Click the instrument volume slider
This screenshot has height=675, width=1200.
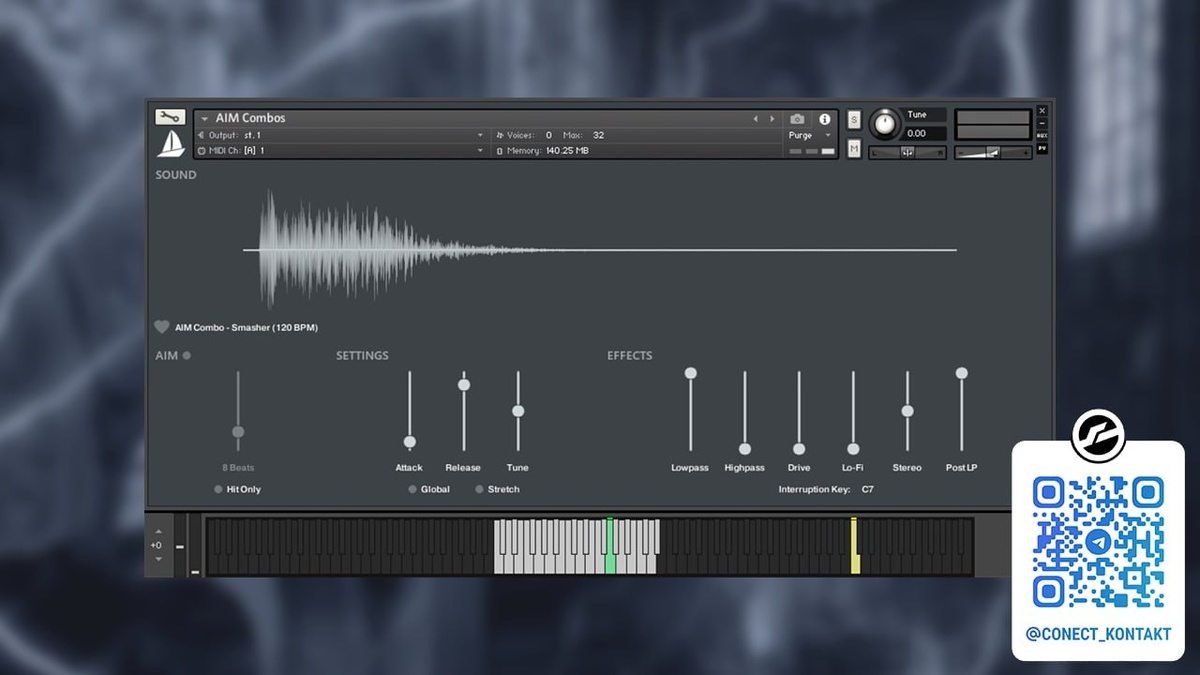coord(993,152)
